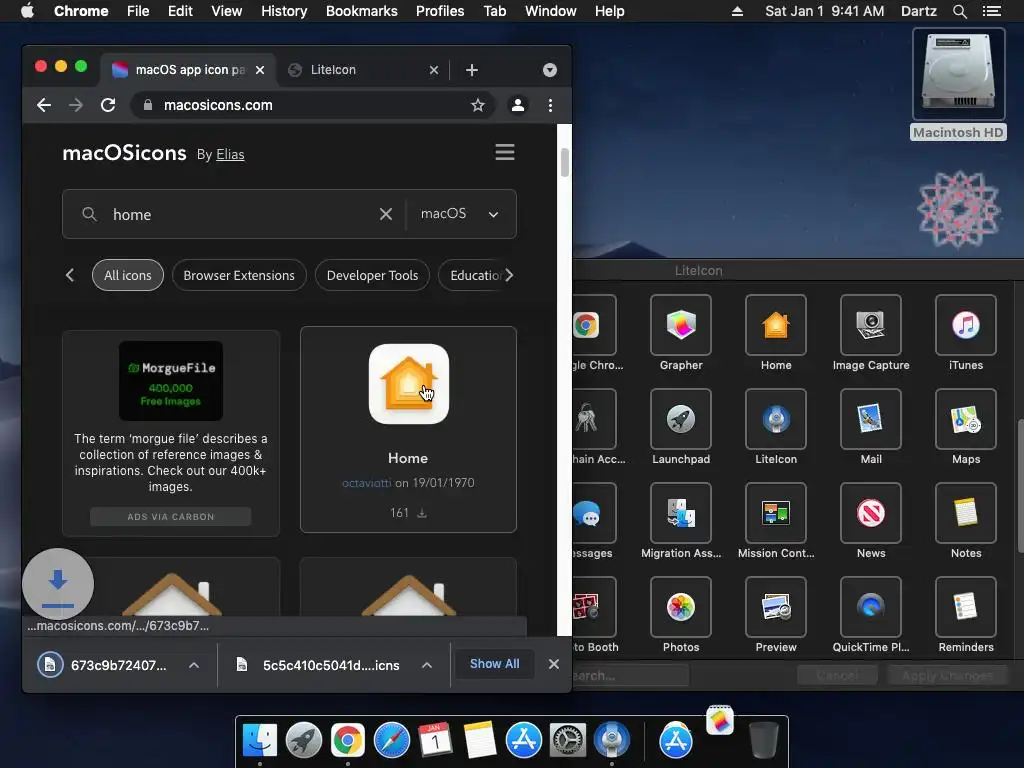Viewport: 1024px width, 768px height.
Task: Open the macOSicons hamburger menu
Action: tap(505, 152)
